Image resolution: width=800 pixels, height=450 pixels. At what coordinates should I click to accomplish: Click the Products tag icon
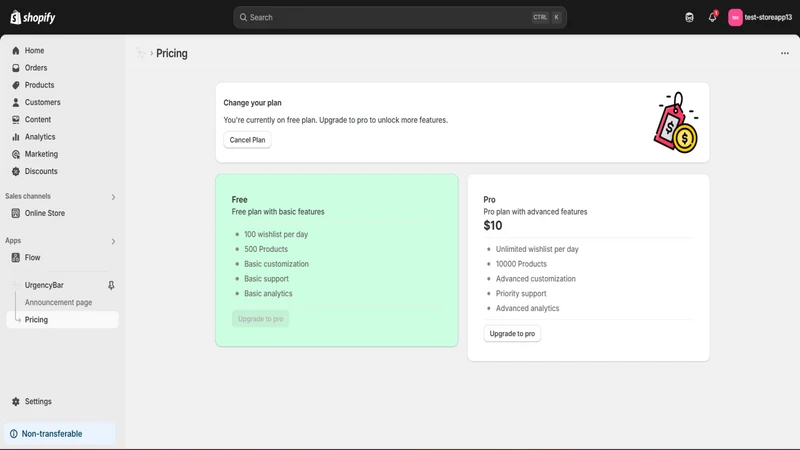(16, 85)
